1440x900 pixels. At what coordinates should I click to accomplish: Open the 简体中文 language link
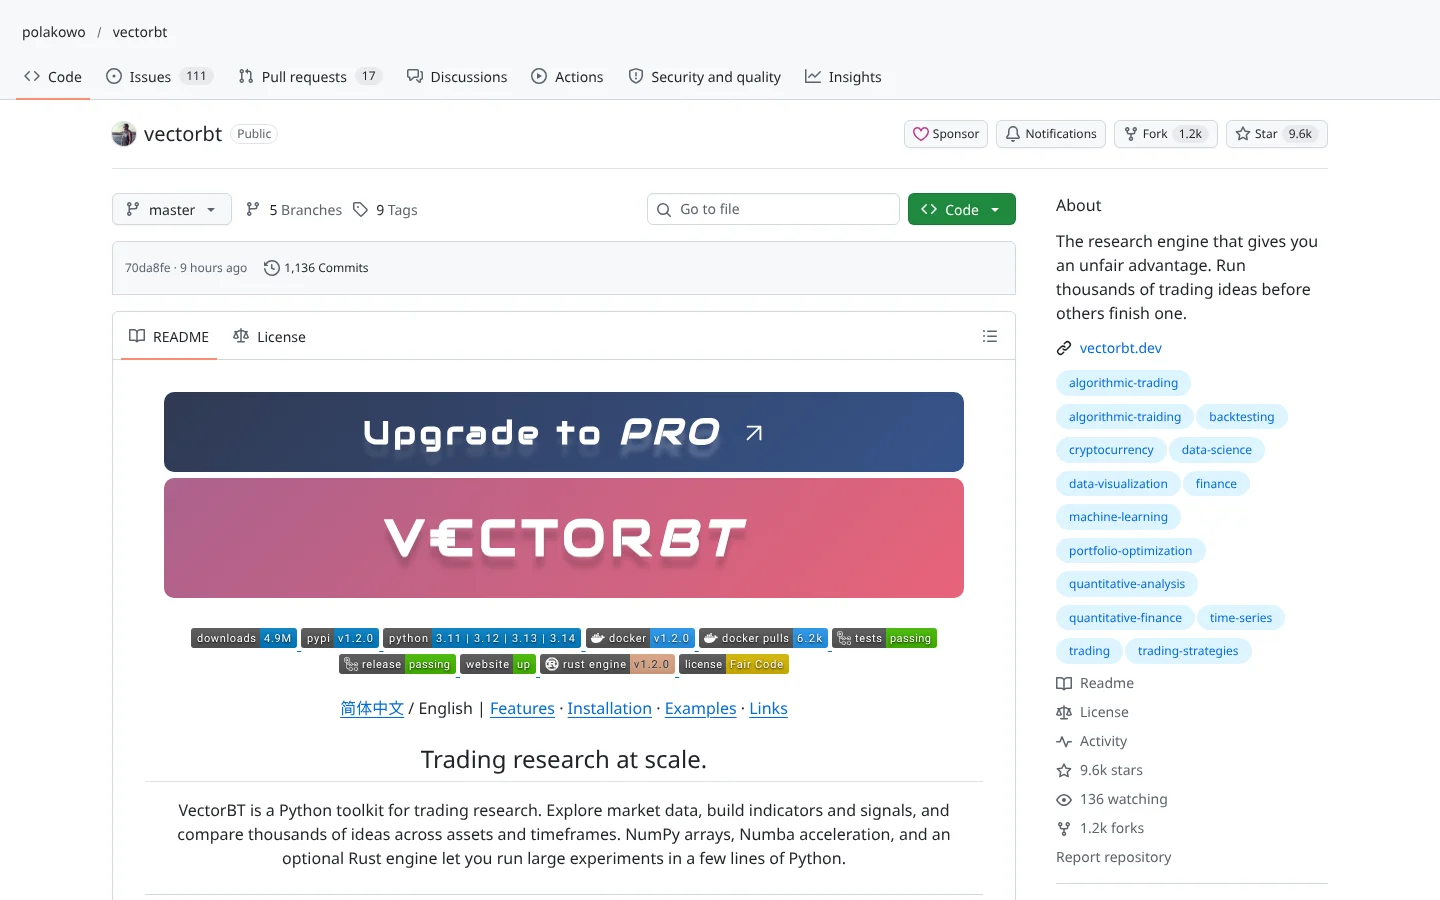tap(372, 708)
